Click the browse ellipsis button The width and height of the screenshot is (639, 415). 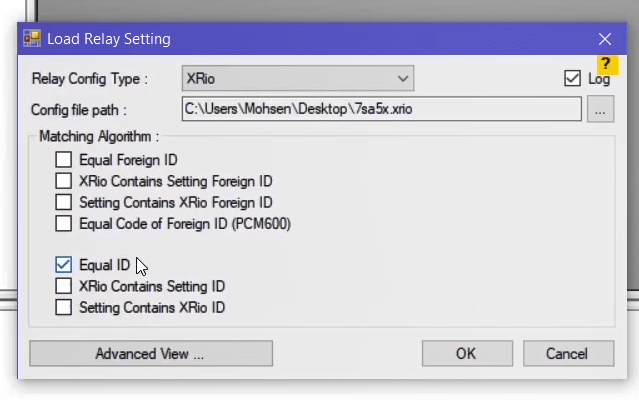point(600,110)
